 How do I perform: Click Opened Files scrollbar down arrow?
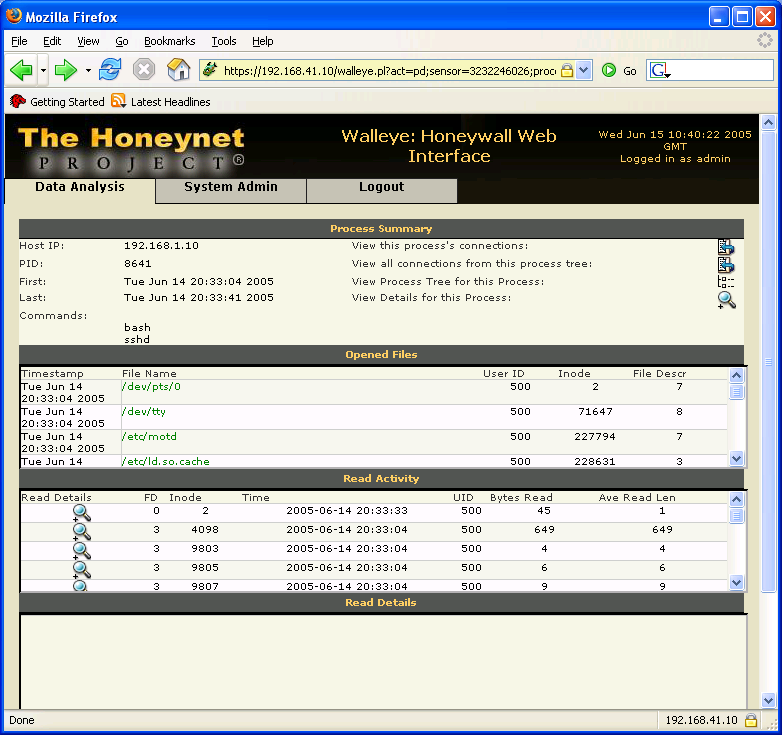click(x=736, y=458)
